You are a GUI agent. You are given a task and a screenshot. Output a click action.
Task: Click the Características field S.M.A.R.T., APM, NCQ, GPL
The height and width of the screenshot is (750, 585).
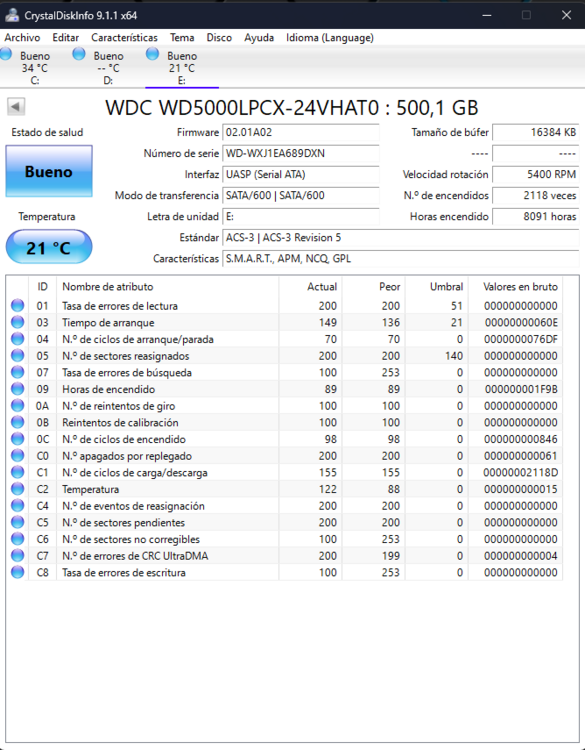pyautogui.click(x=401, y=259)
